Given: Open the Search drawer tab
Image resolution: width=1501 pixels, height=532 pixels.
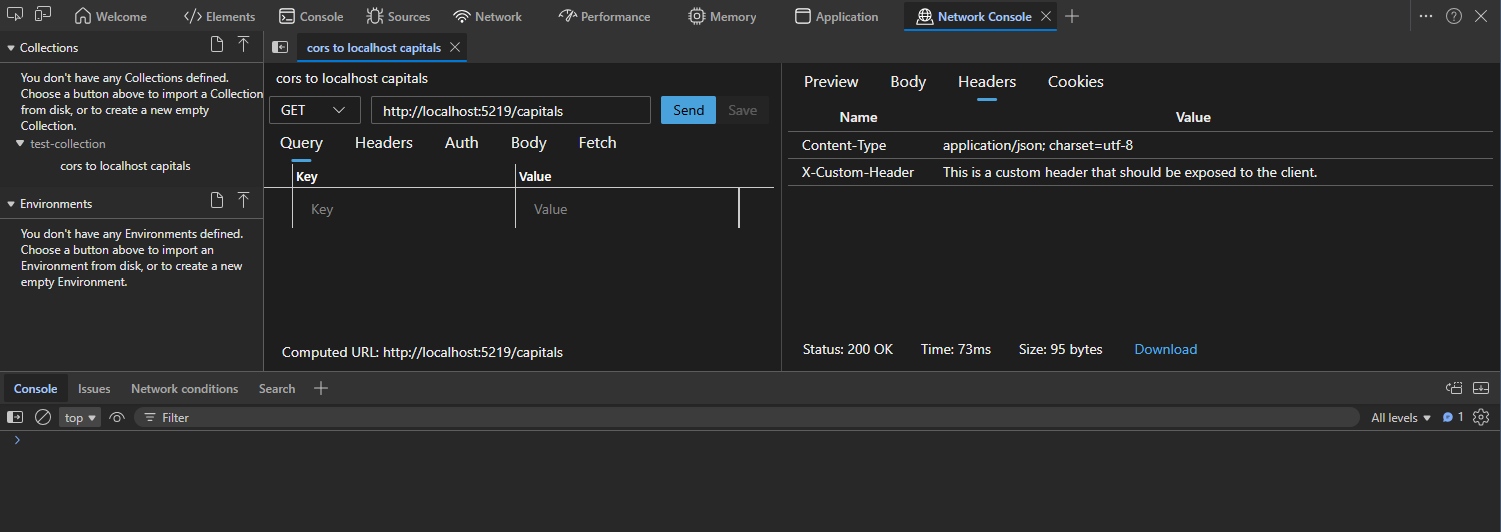Looking at the screenshot, I should click(x=277, y=388).
